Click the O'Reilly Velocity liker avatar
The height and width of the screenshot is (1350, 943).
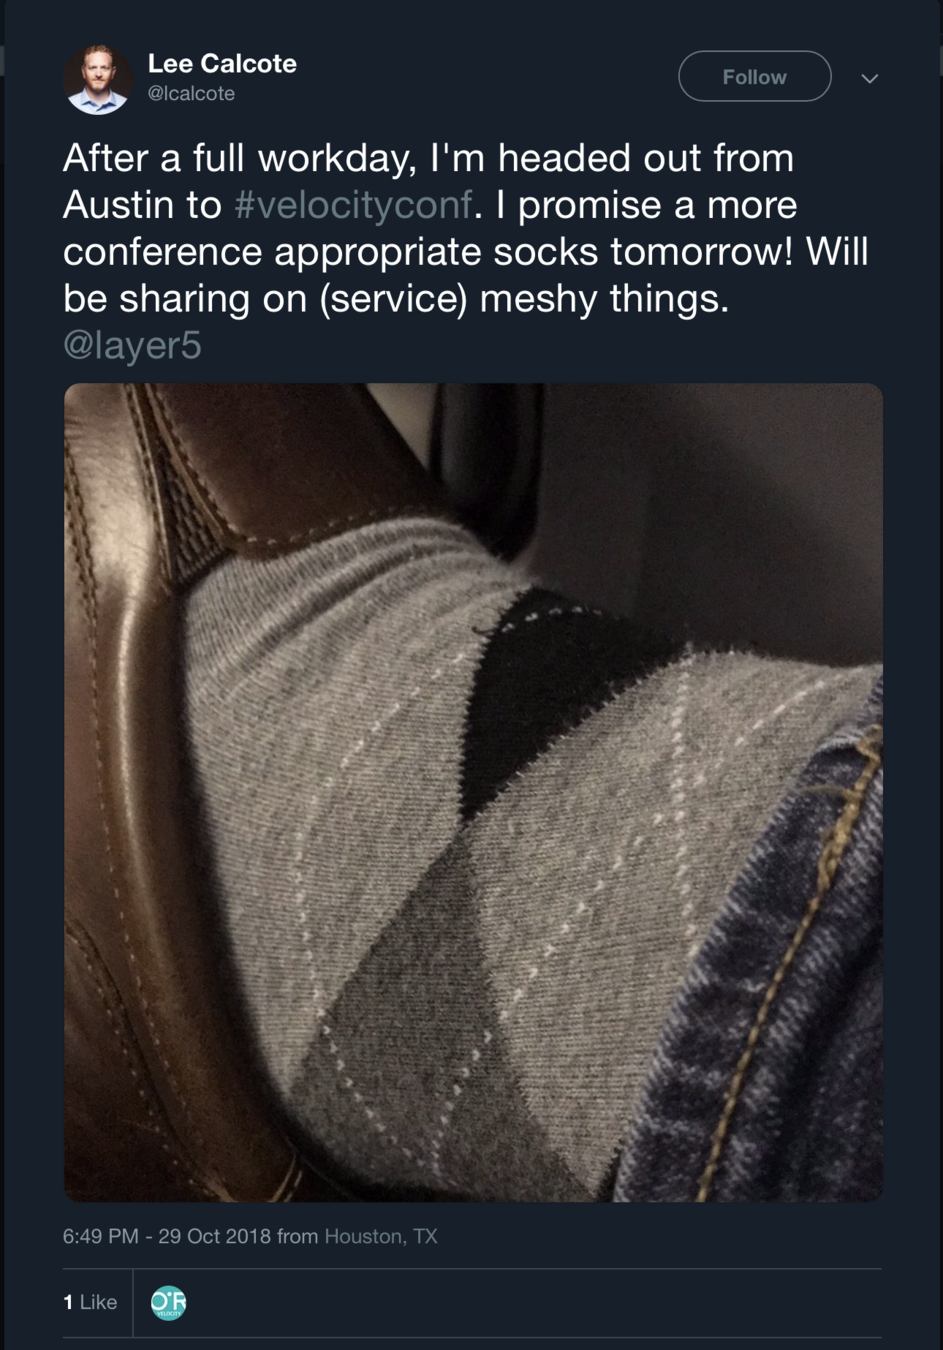(168, 1302)
